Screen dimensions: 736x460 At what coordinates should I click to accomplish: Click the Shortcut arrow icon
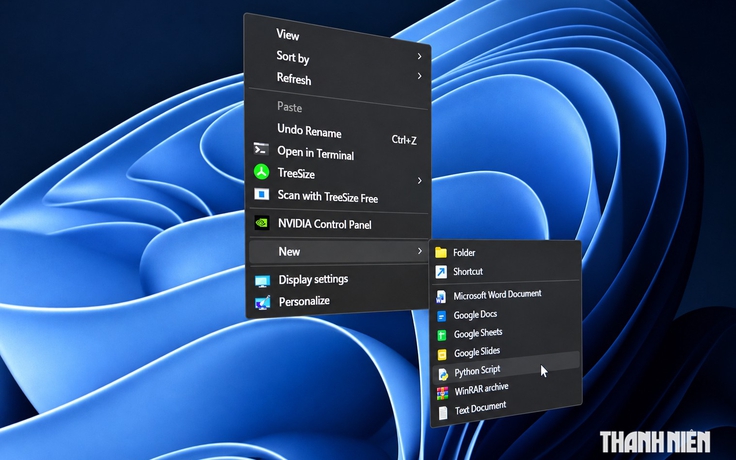(x=441, y=272)
